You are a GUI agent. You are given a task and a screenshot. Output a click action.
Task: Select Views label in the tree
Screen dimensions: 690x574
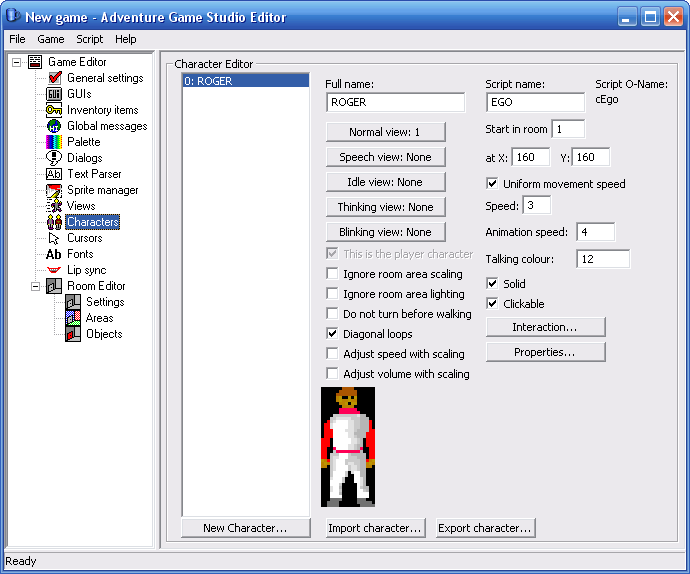81,206
